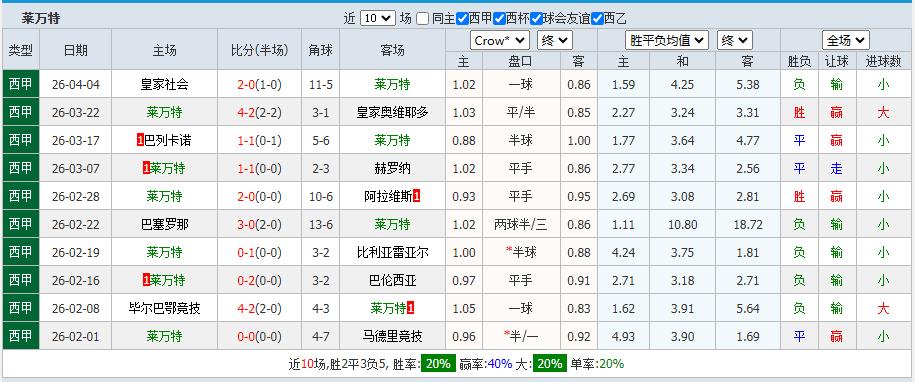Click the 日期 column header
Image resolution: width=915 pixels, height=382 pixels.
[x=76, y=50]
